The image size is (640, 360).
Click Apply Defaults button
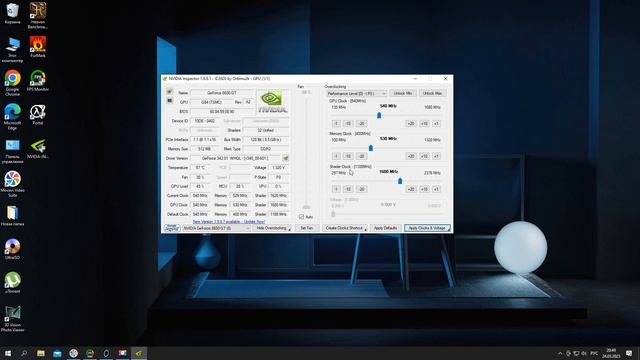click(386, 228)
